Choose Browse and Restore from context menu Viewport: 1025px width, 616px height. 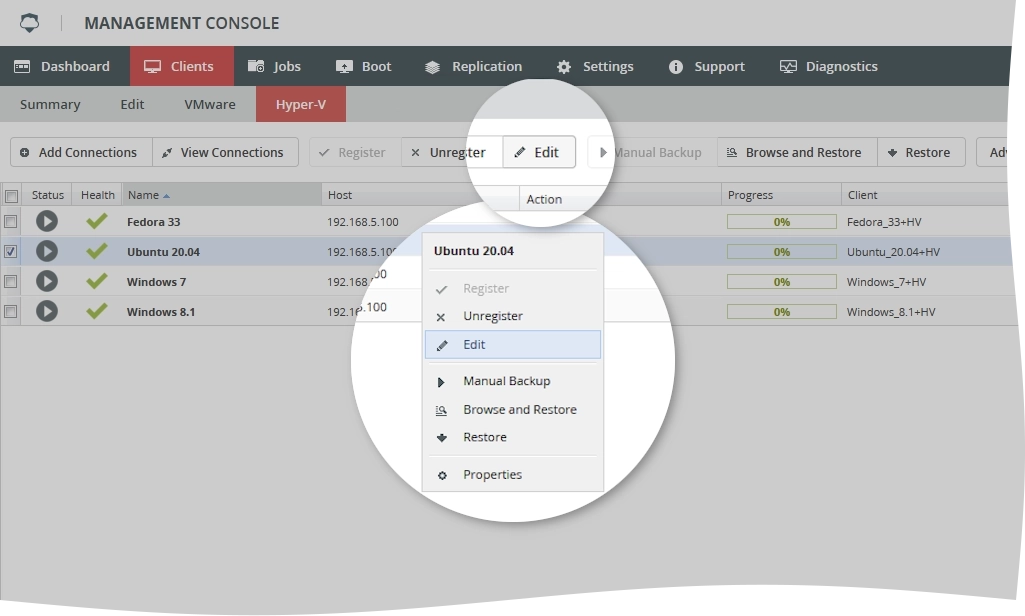512,409
